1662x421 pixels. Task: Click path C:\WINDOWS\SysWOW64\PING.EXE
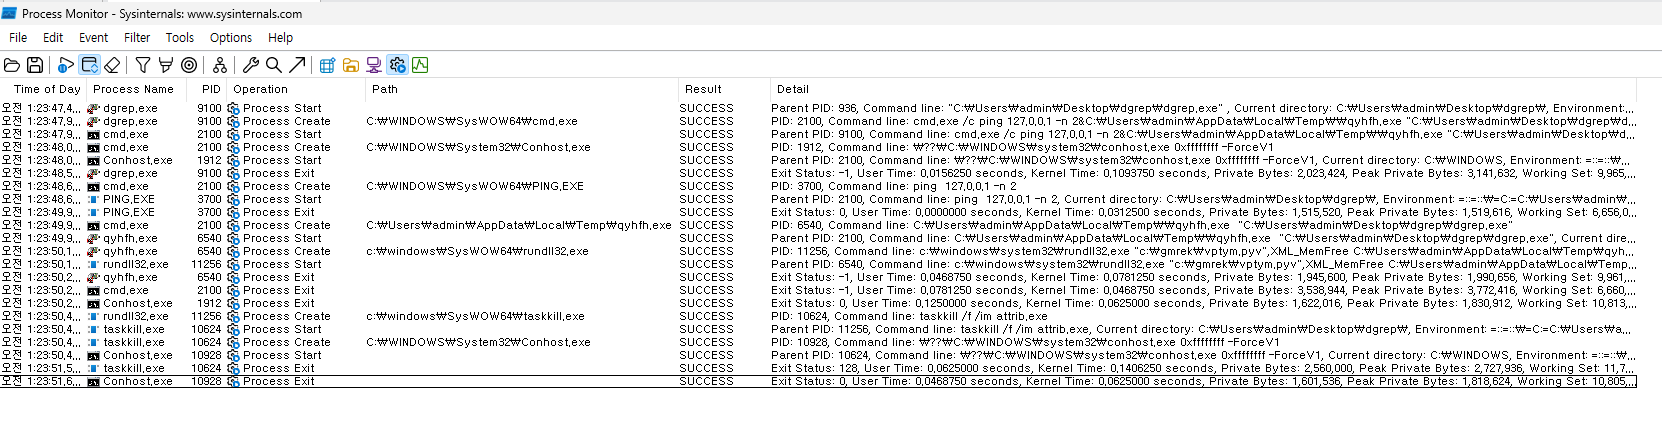point(475,186)
